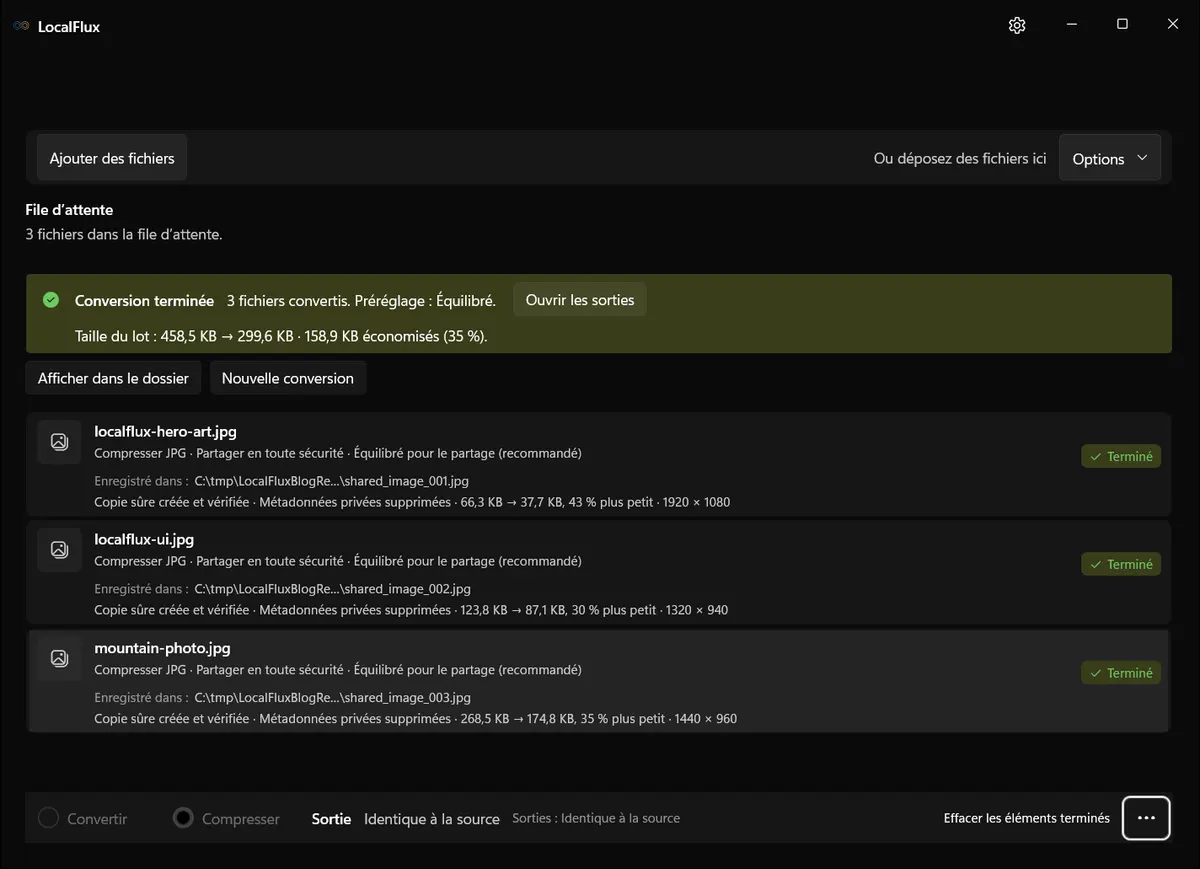Viewport: 1200px width, 869px height.
Task: Click the LocalFlux app logo icon
Action: (x=21, y=26)
